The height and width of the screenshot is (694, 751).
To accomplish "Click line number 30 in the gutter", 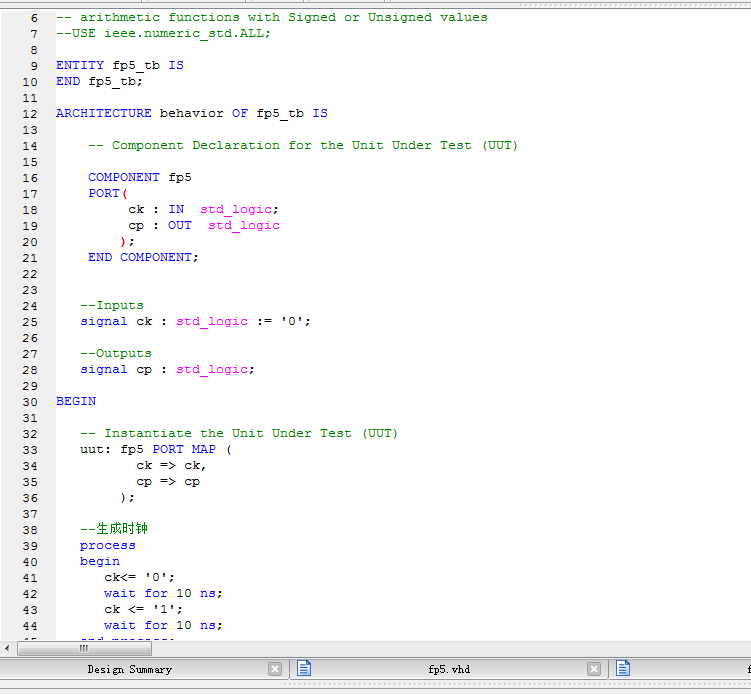I will point(28,401).
